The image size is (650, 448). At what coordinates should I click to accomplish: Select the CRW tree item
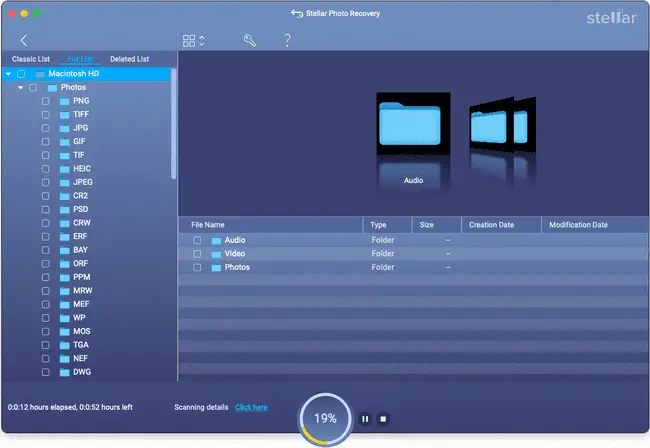tap(82, 223)
